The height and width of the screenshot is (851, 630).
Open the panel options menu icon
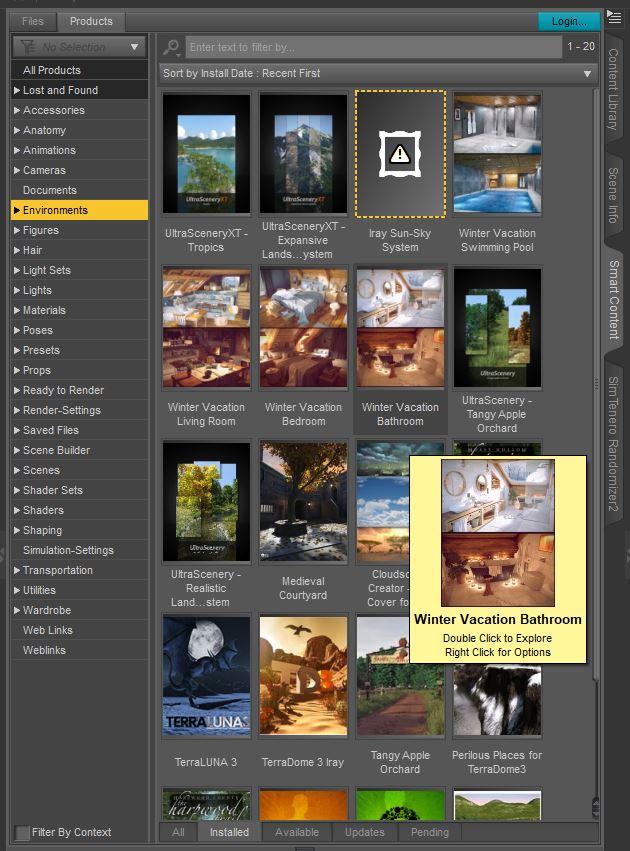pyautogui.click(x=614, y=17)
